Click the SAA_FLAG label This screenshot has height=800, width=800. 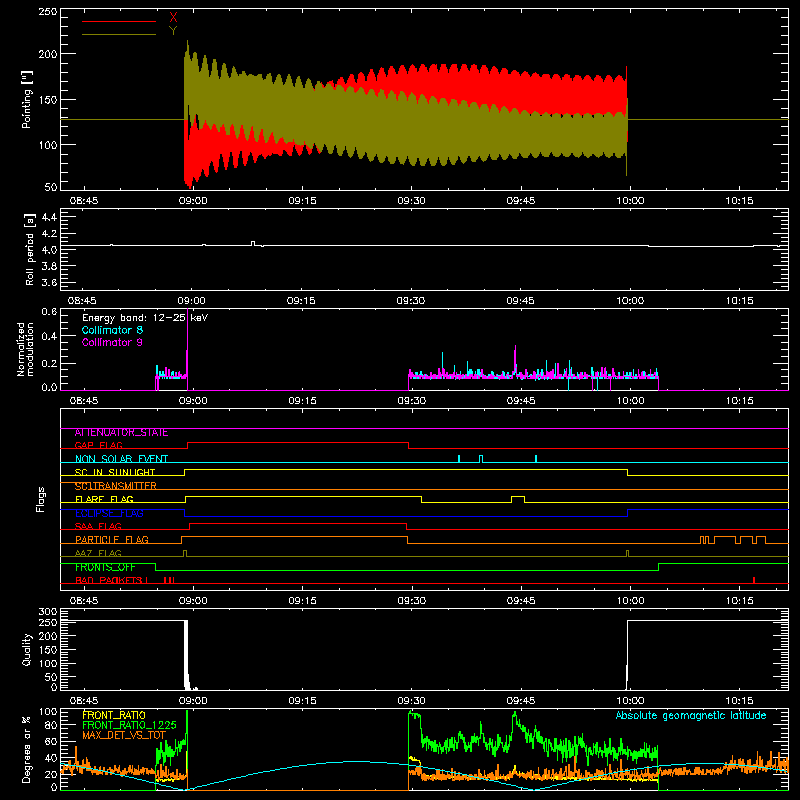click(x=98, y=526)
